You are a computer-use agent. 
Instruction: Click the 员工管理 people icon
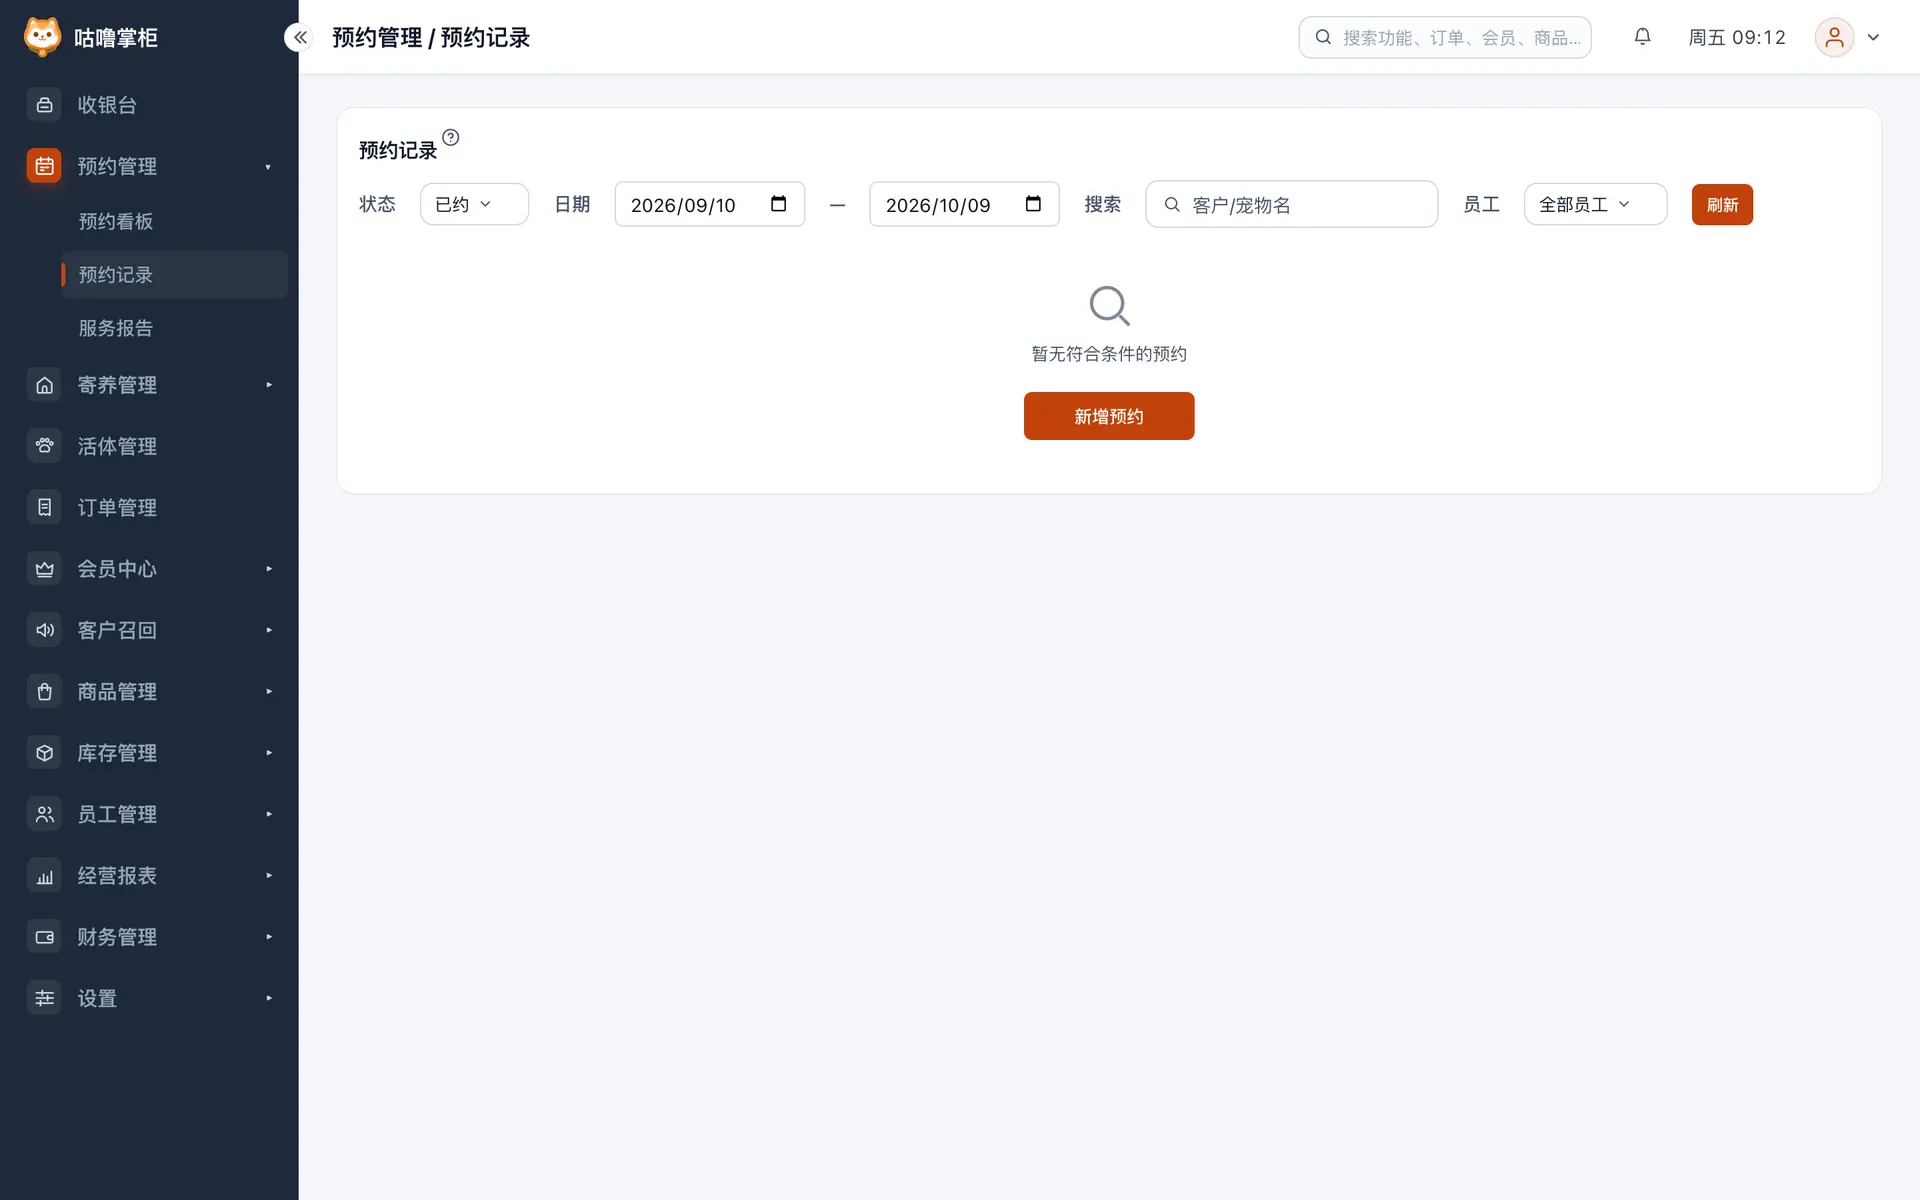click(x=44, y=814)
